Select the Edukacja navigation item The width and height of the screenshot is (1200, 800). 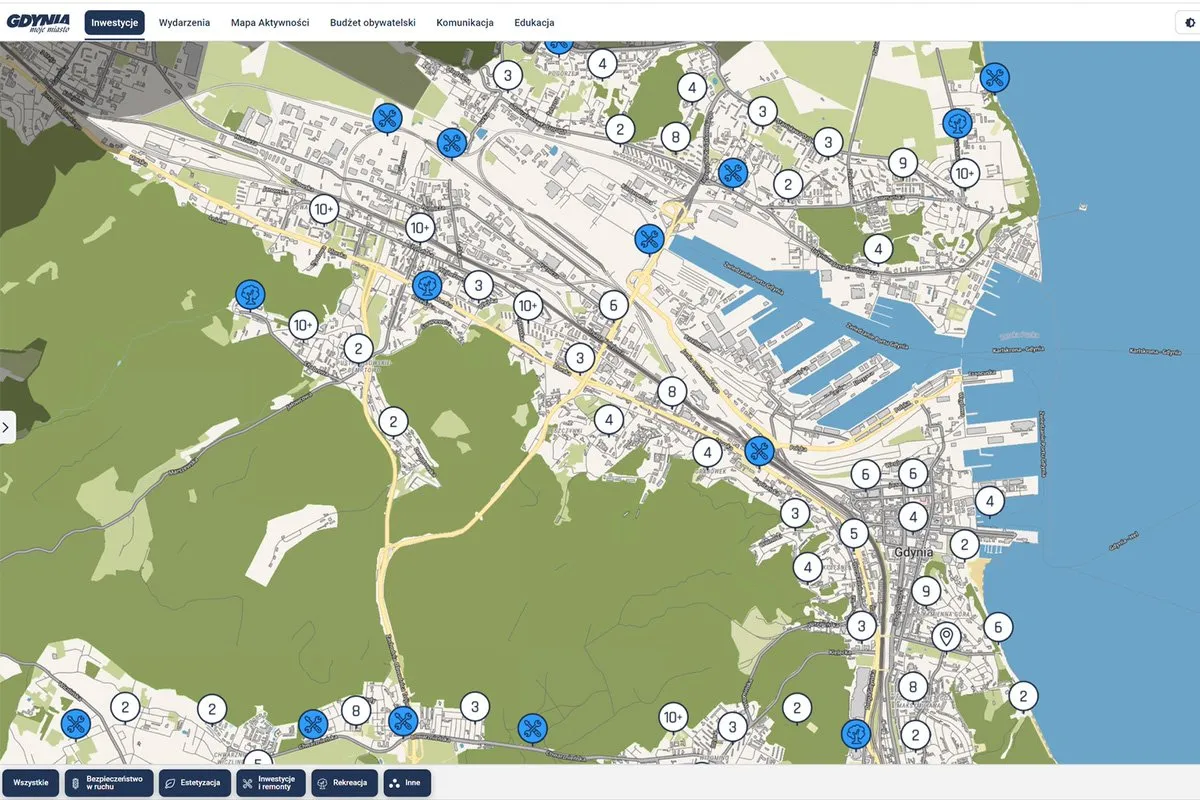(x=534, y=23)
